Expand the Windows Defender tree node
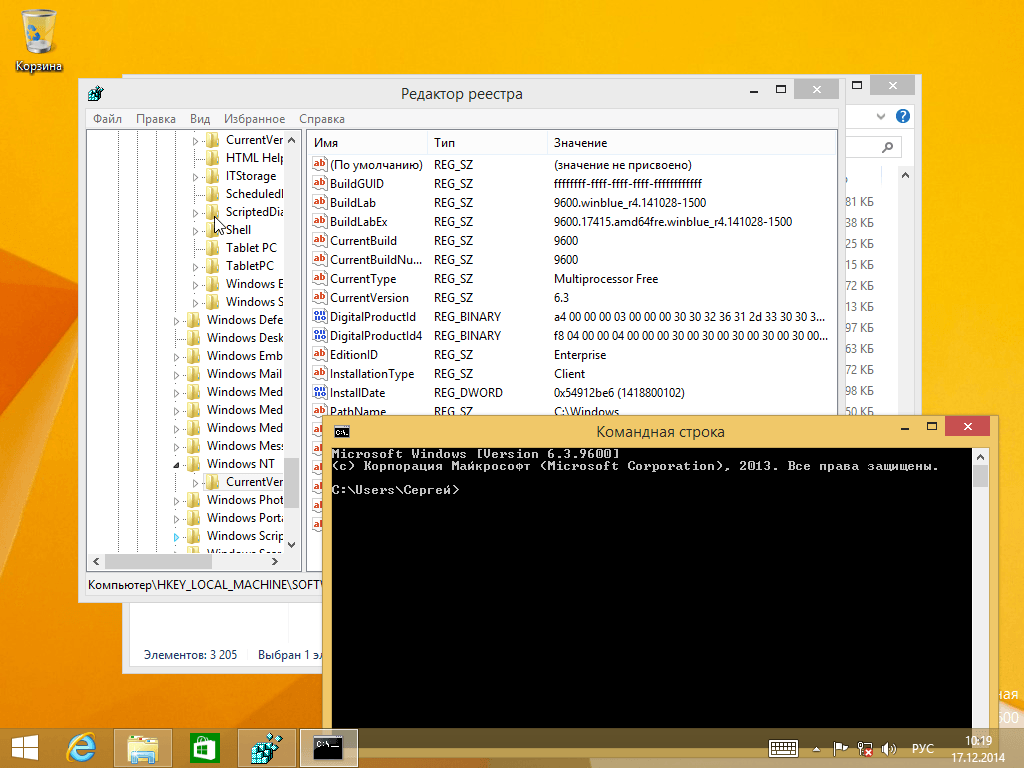This screenshot has width=1024, height=768. point(176,321)
